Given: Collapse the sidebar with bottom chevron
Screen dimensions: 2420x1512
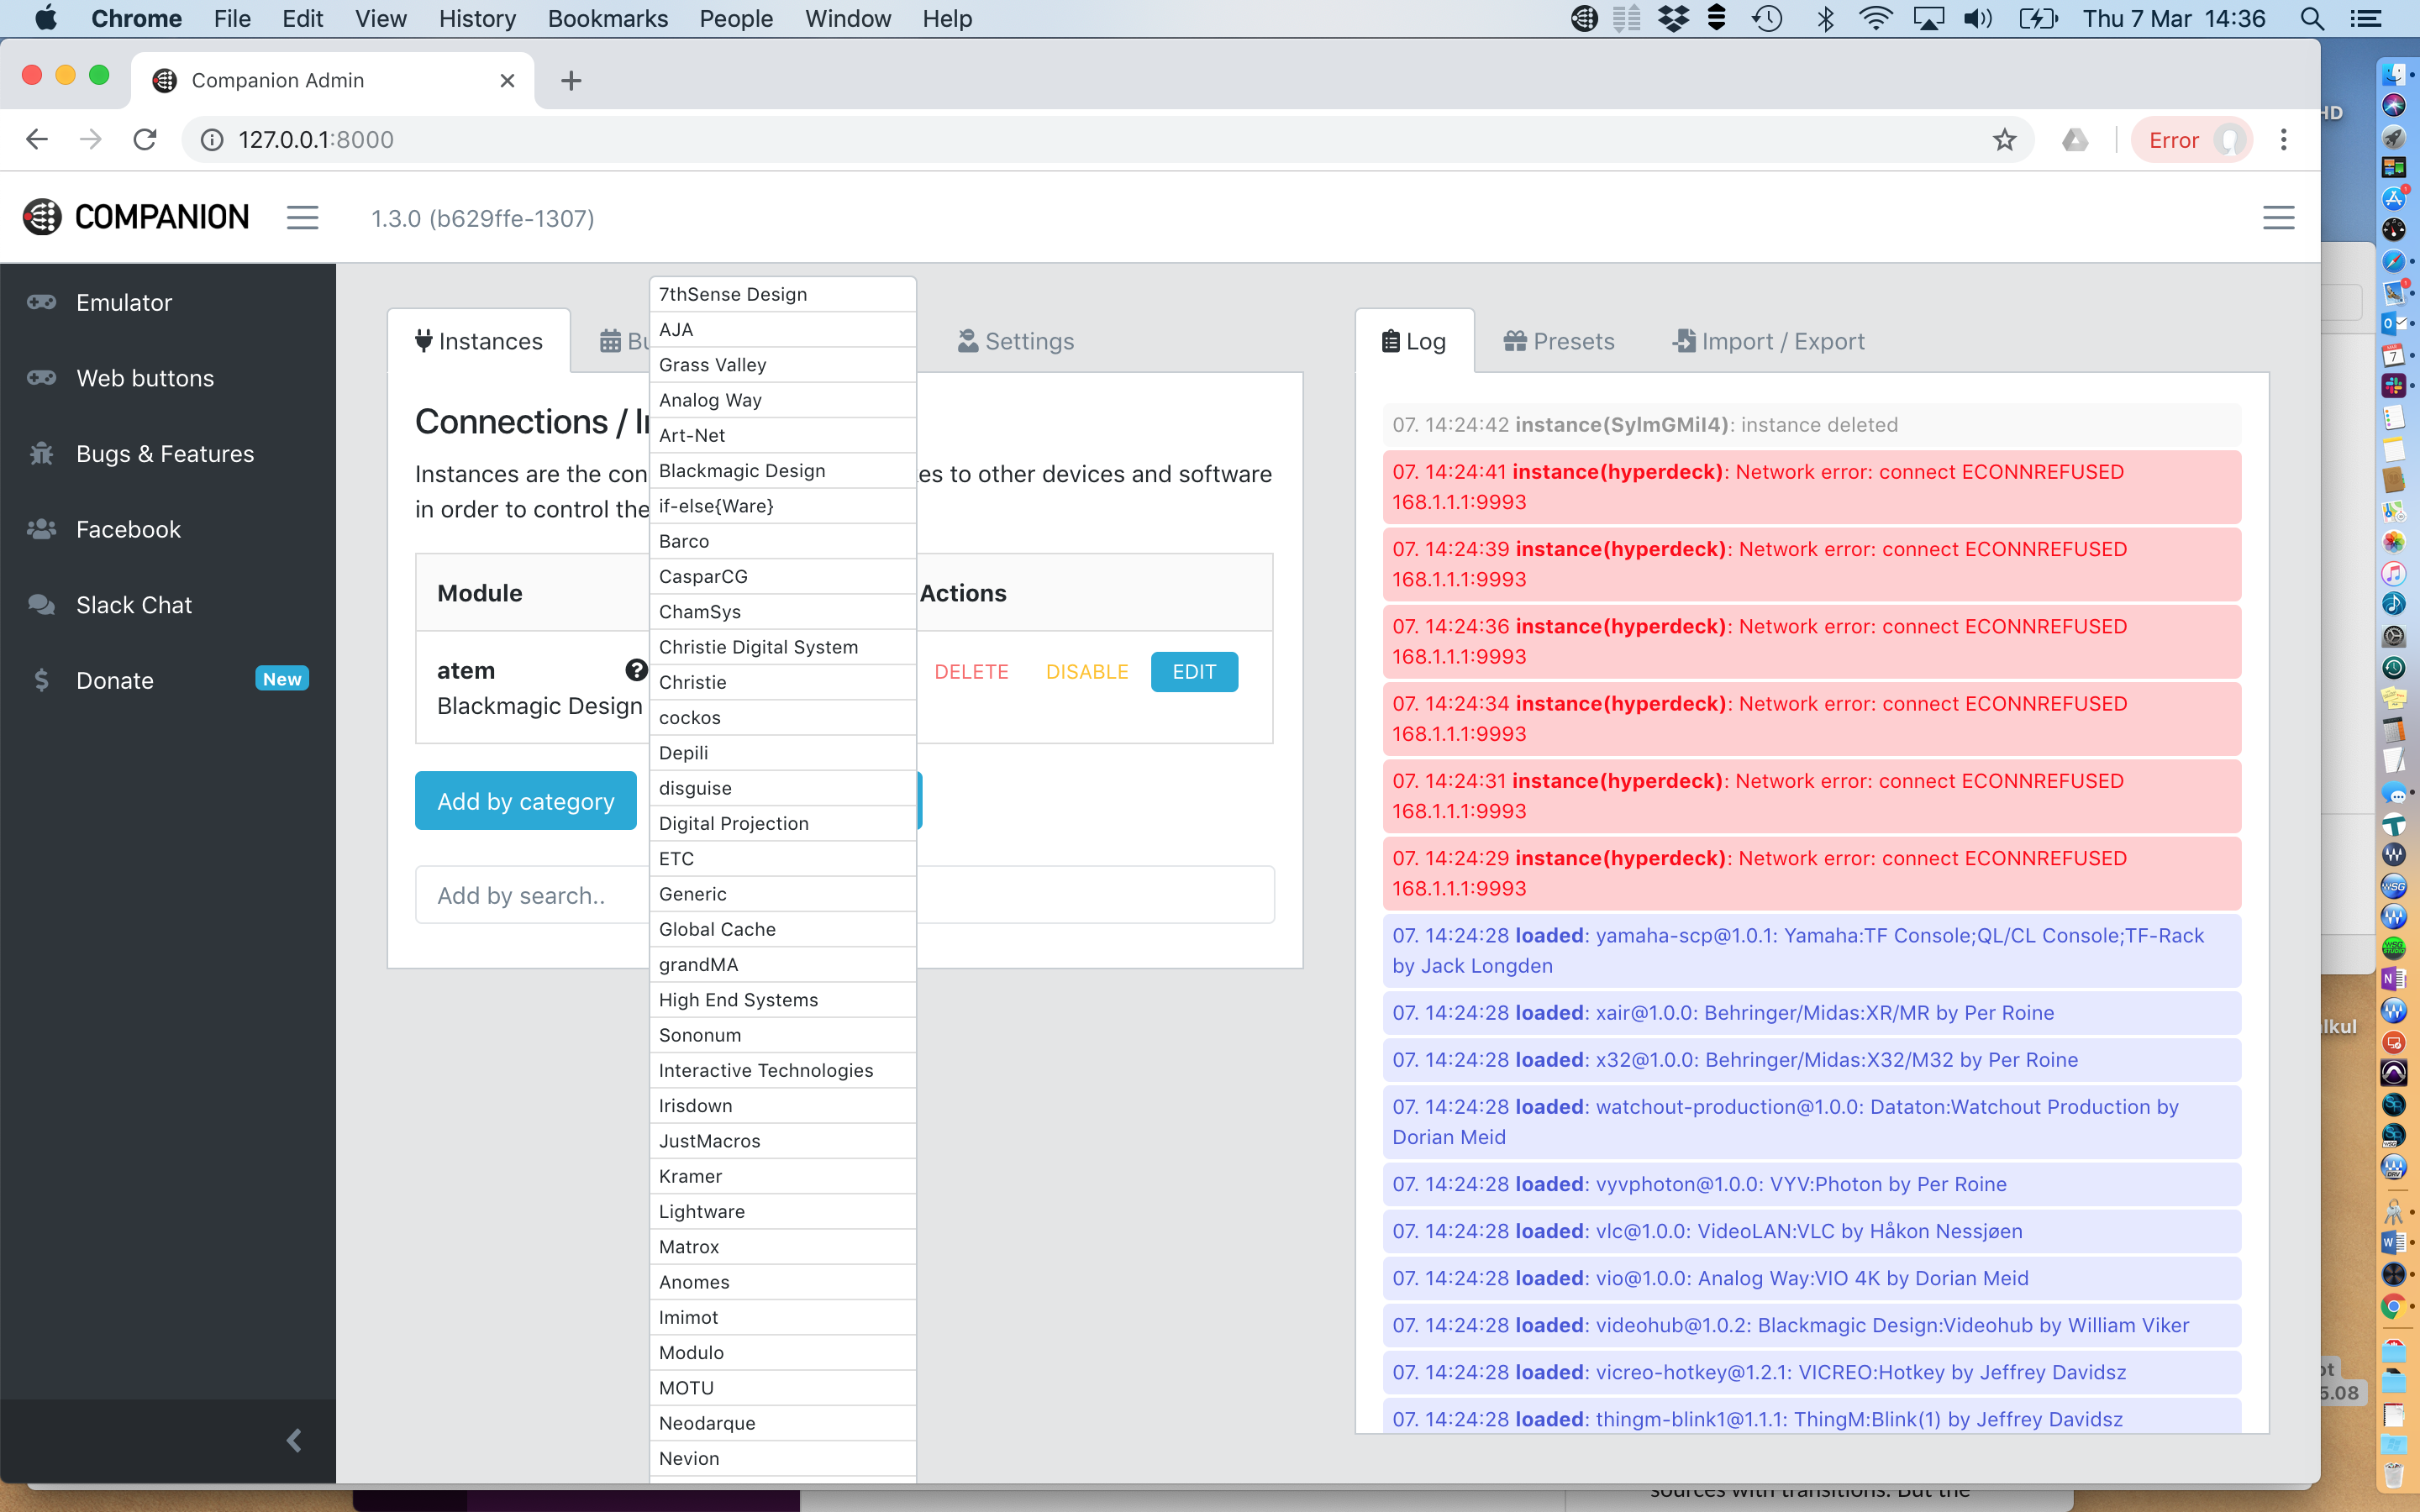Looking at the screenshot, I should pos(294,1440).
